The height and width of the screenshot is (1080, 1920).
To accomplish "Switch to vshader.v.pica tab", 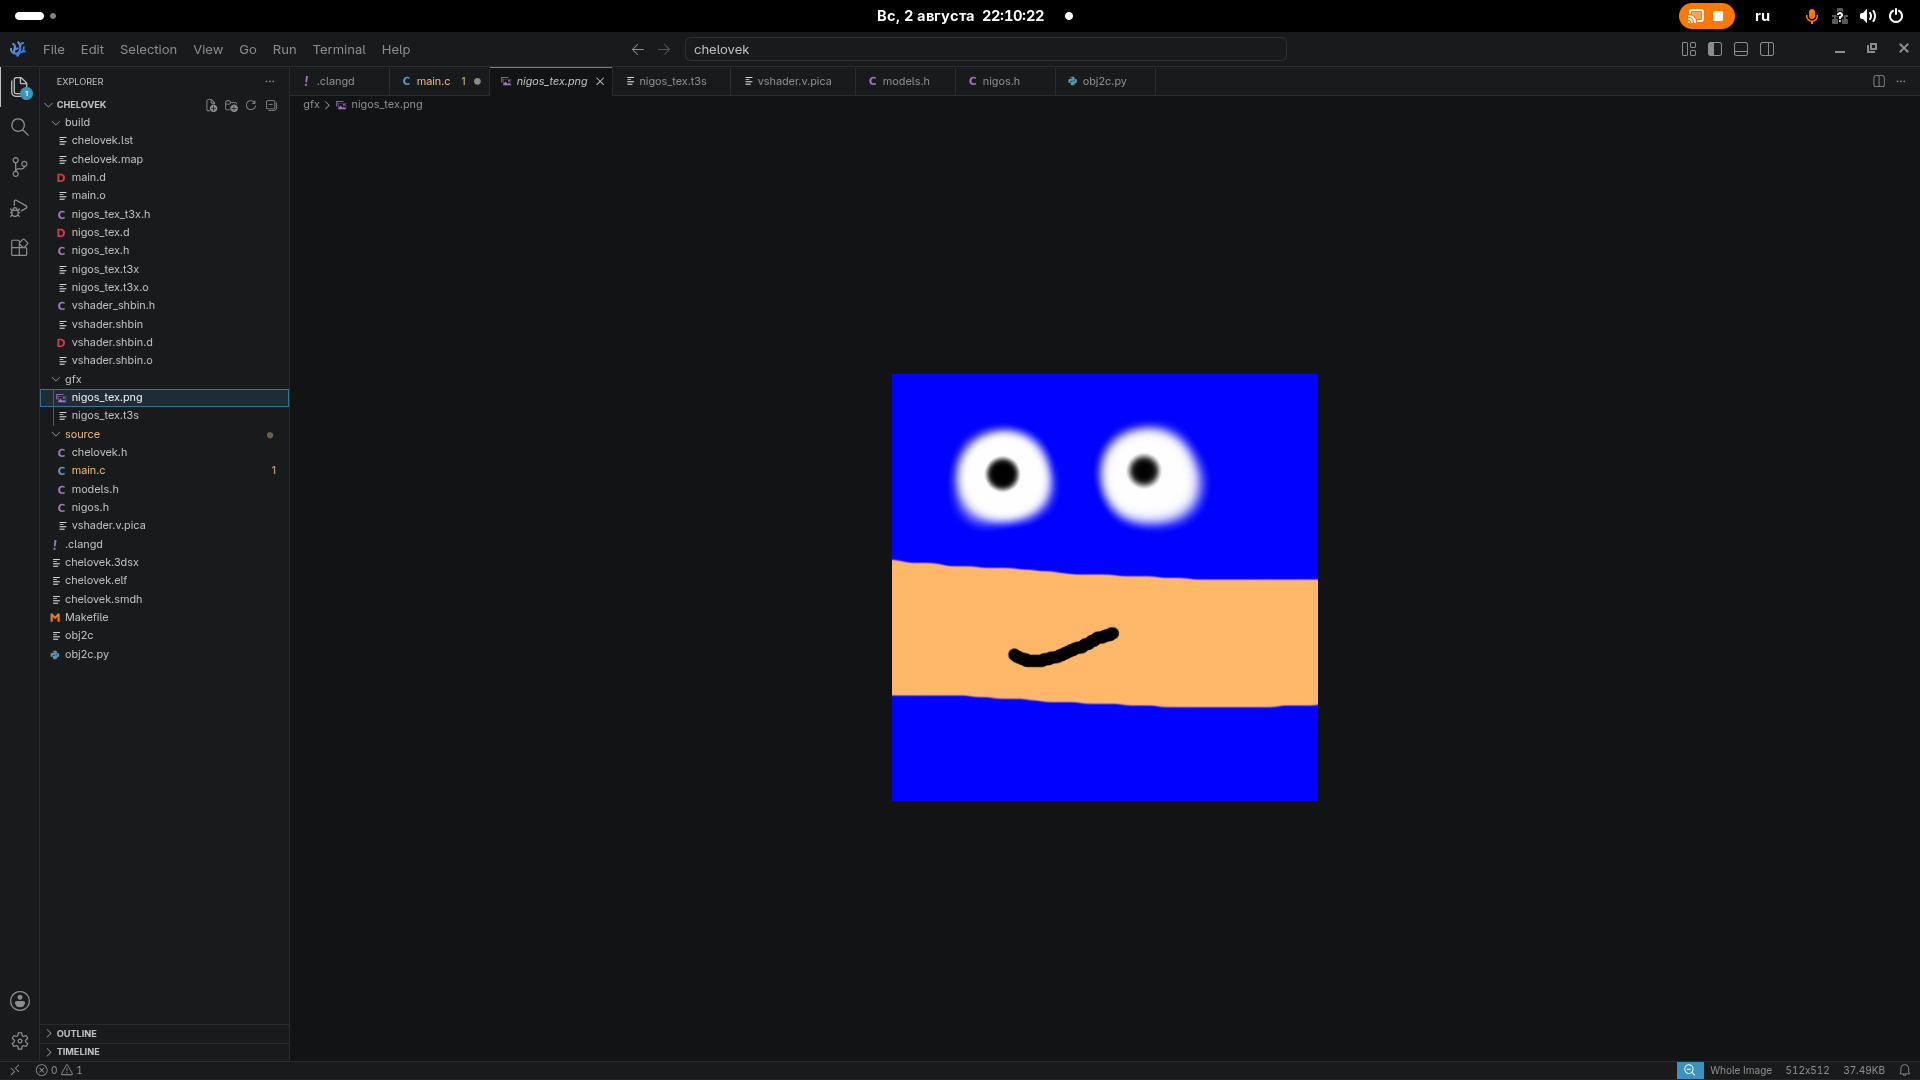I will 794,82.
